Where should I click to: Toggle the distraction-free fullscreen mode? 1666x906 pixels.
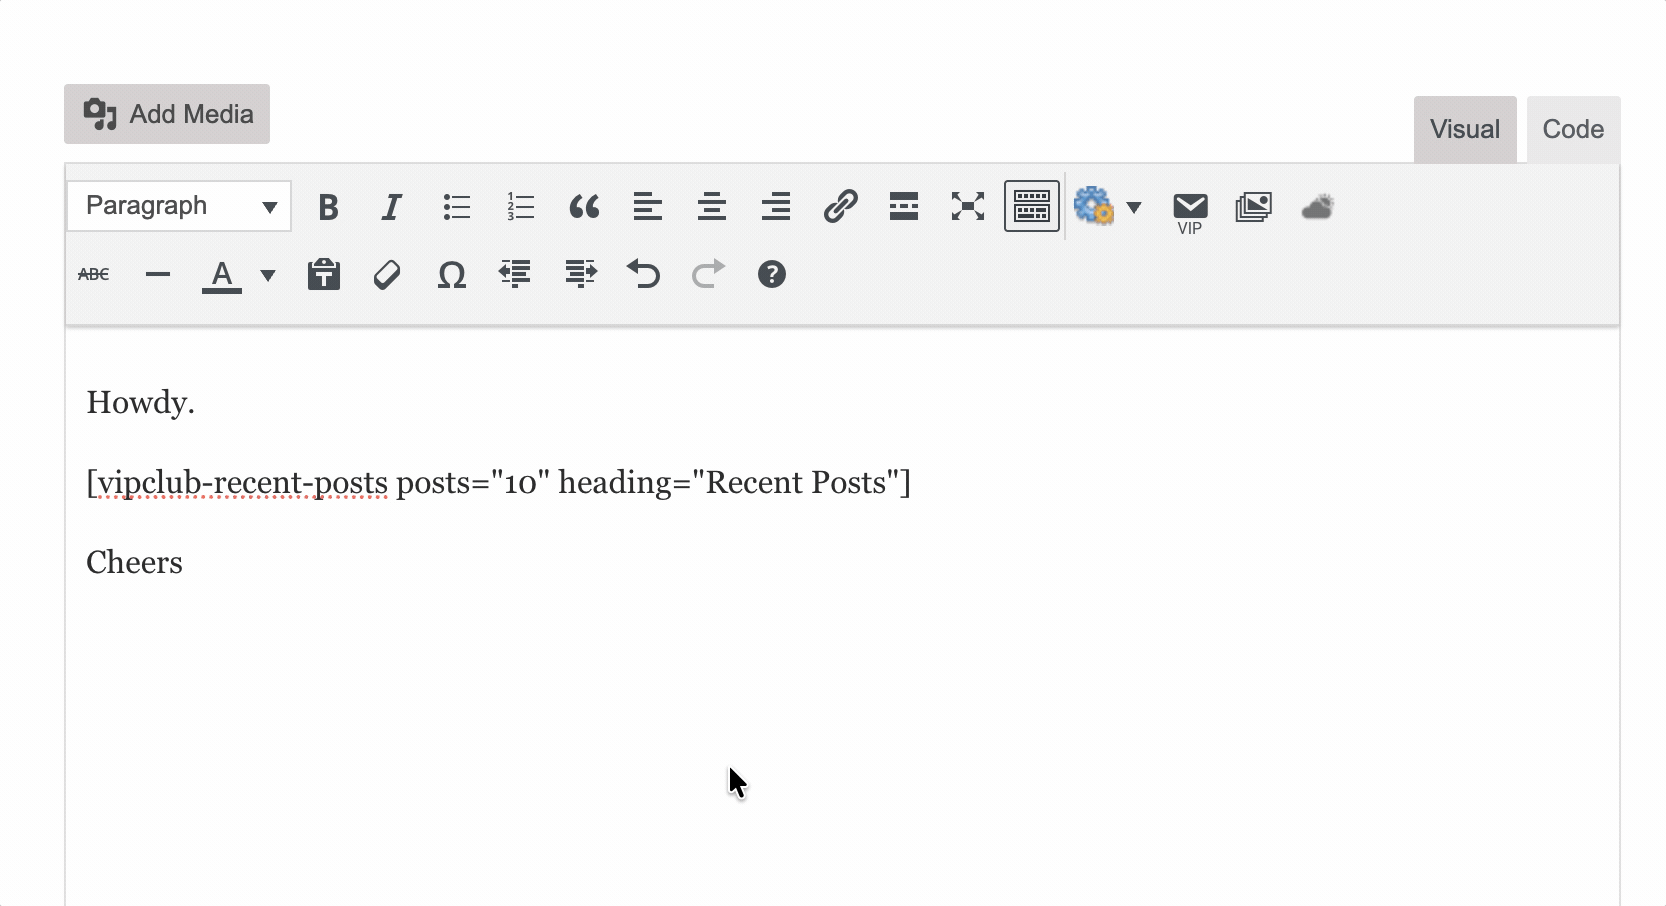[967, 206]
